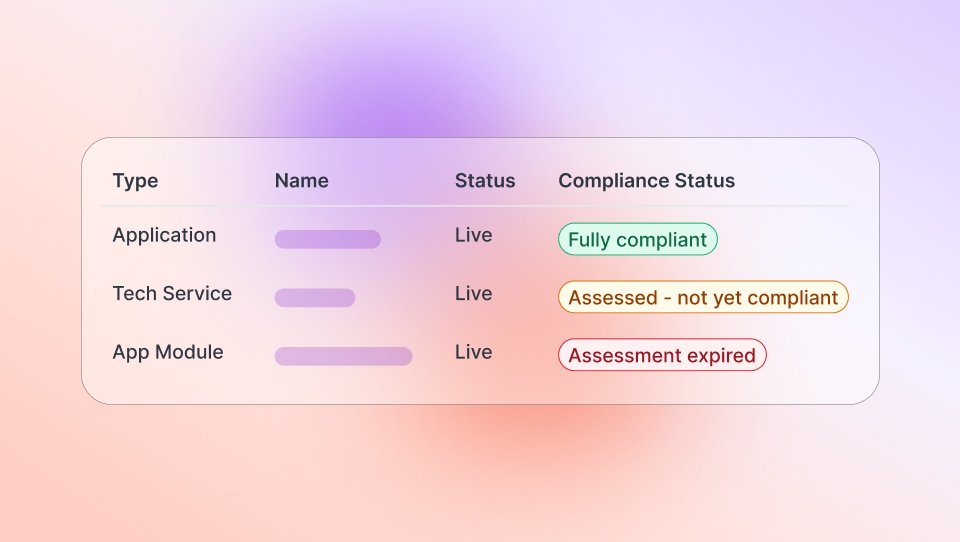Click the name placeholder in Tech Service row

point(315,298)
